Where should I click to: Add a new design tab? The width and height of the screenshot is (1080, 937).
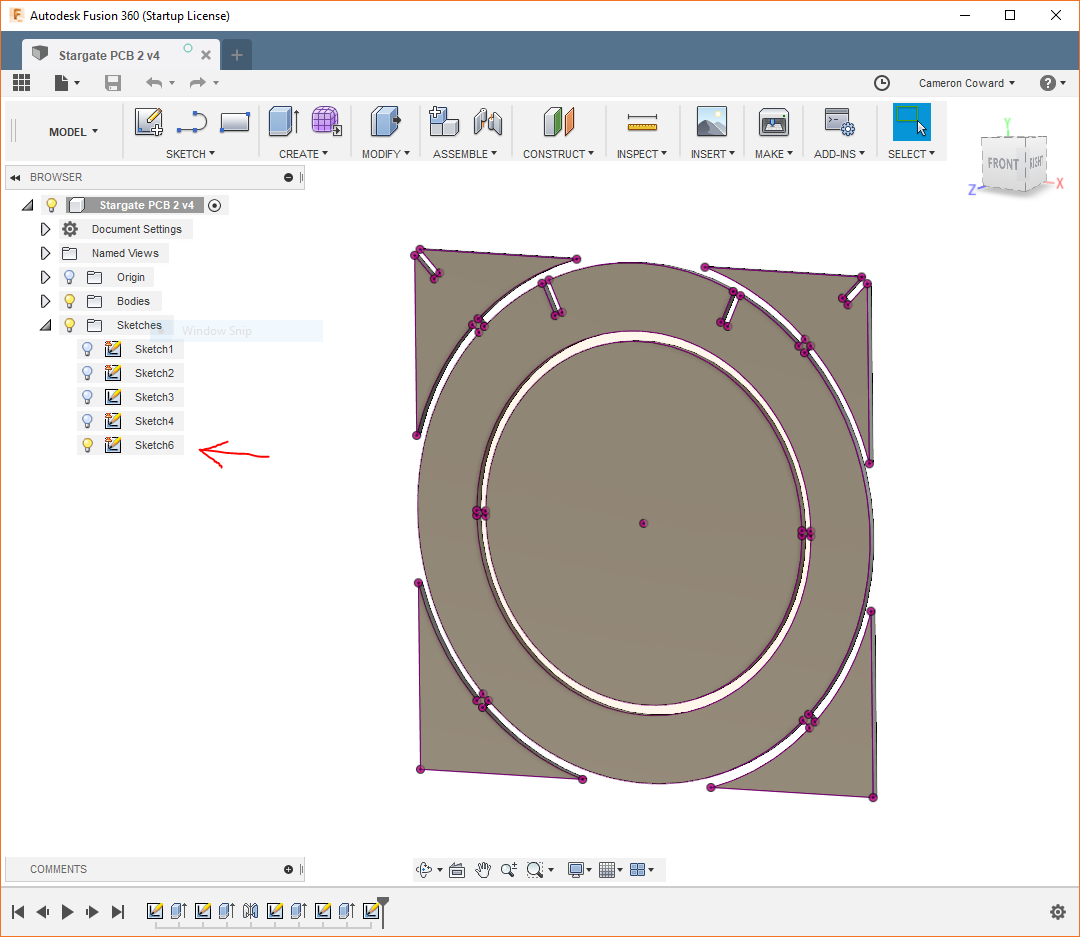tap(237, 55)
